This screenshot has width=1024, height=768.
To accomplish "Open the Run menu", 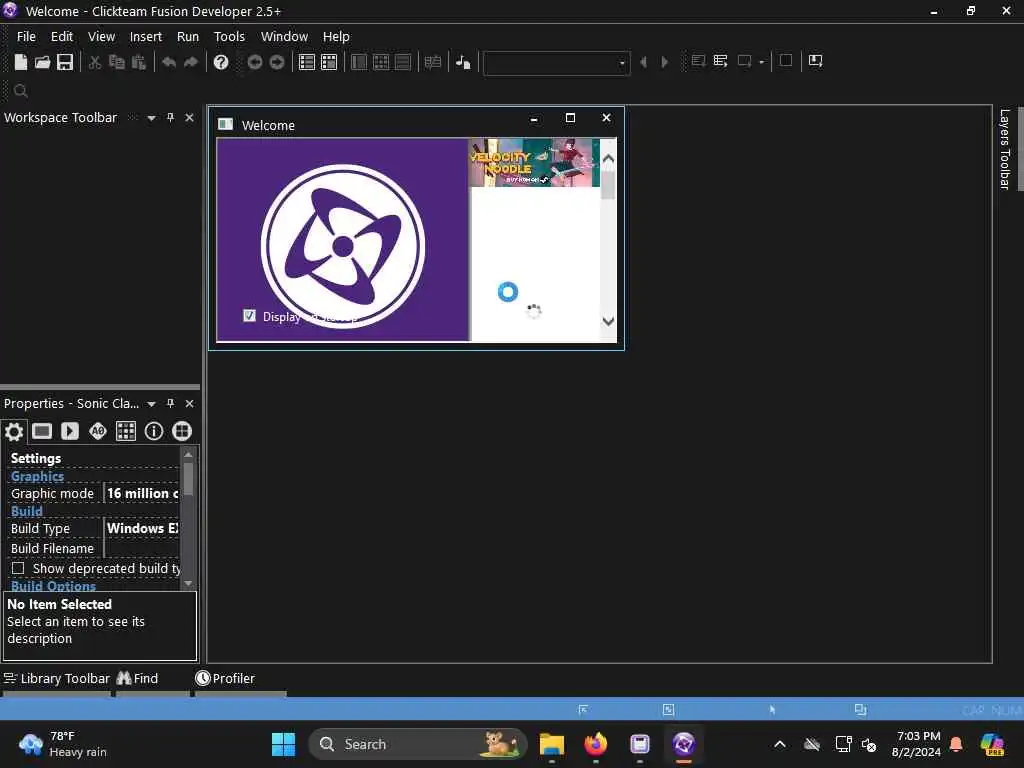I will tap(188, 37).
